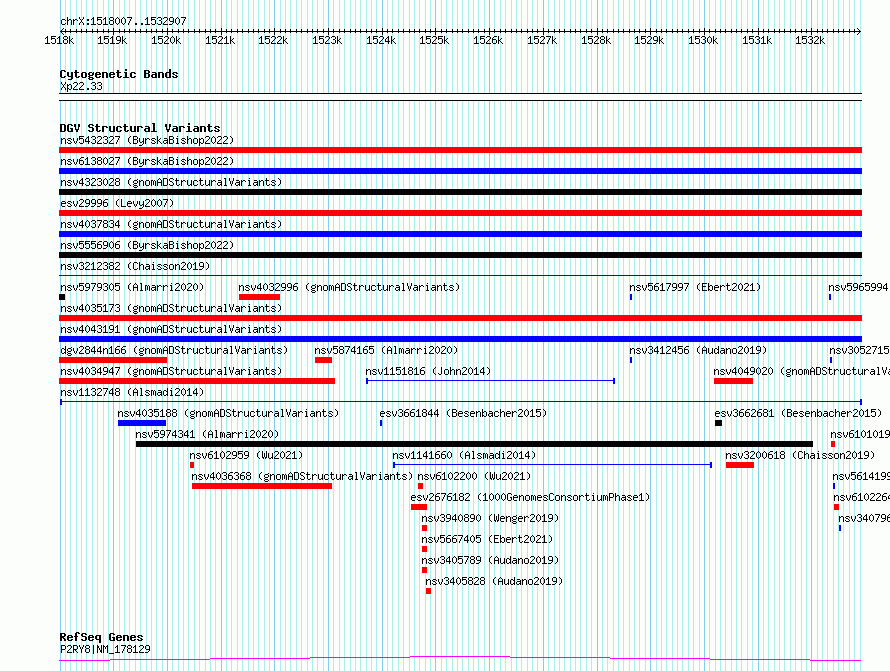Click the RefSeq Genes track title
The width and height of the screenshot is (890, 671).
[101, 637]
